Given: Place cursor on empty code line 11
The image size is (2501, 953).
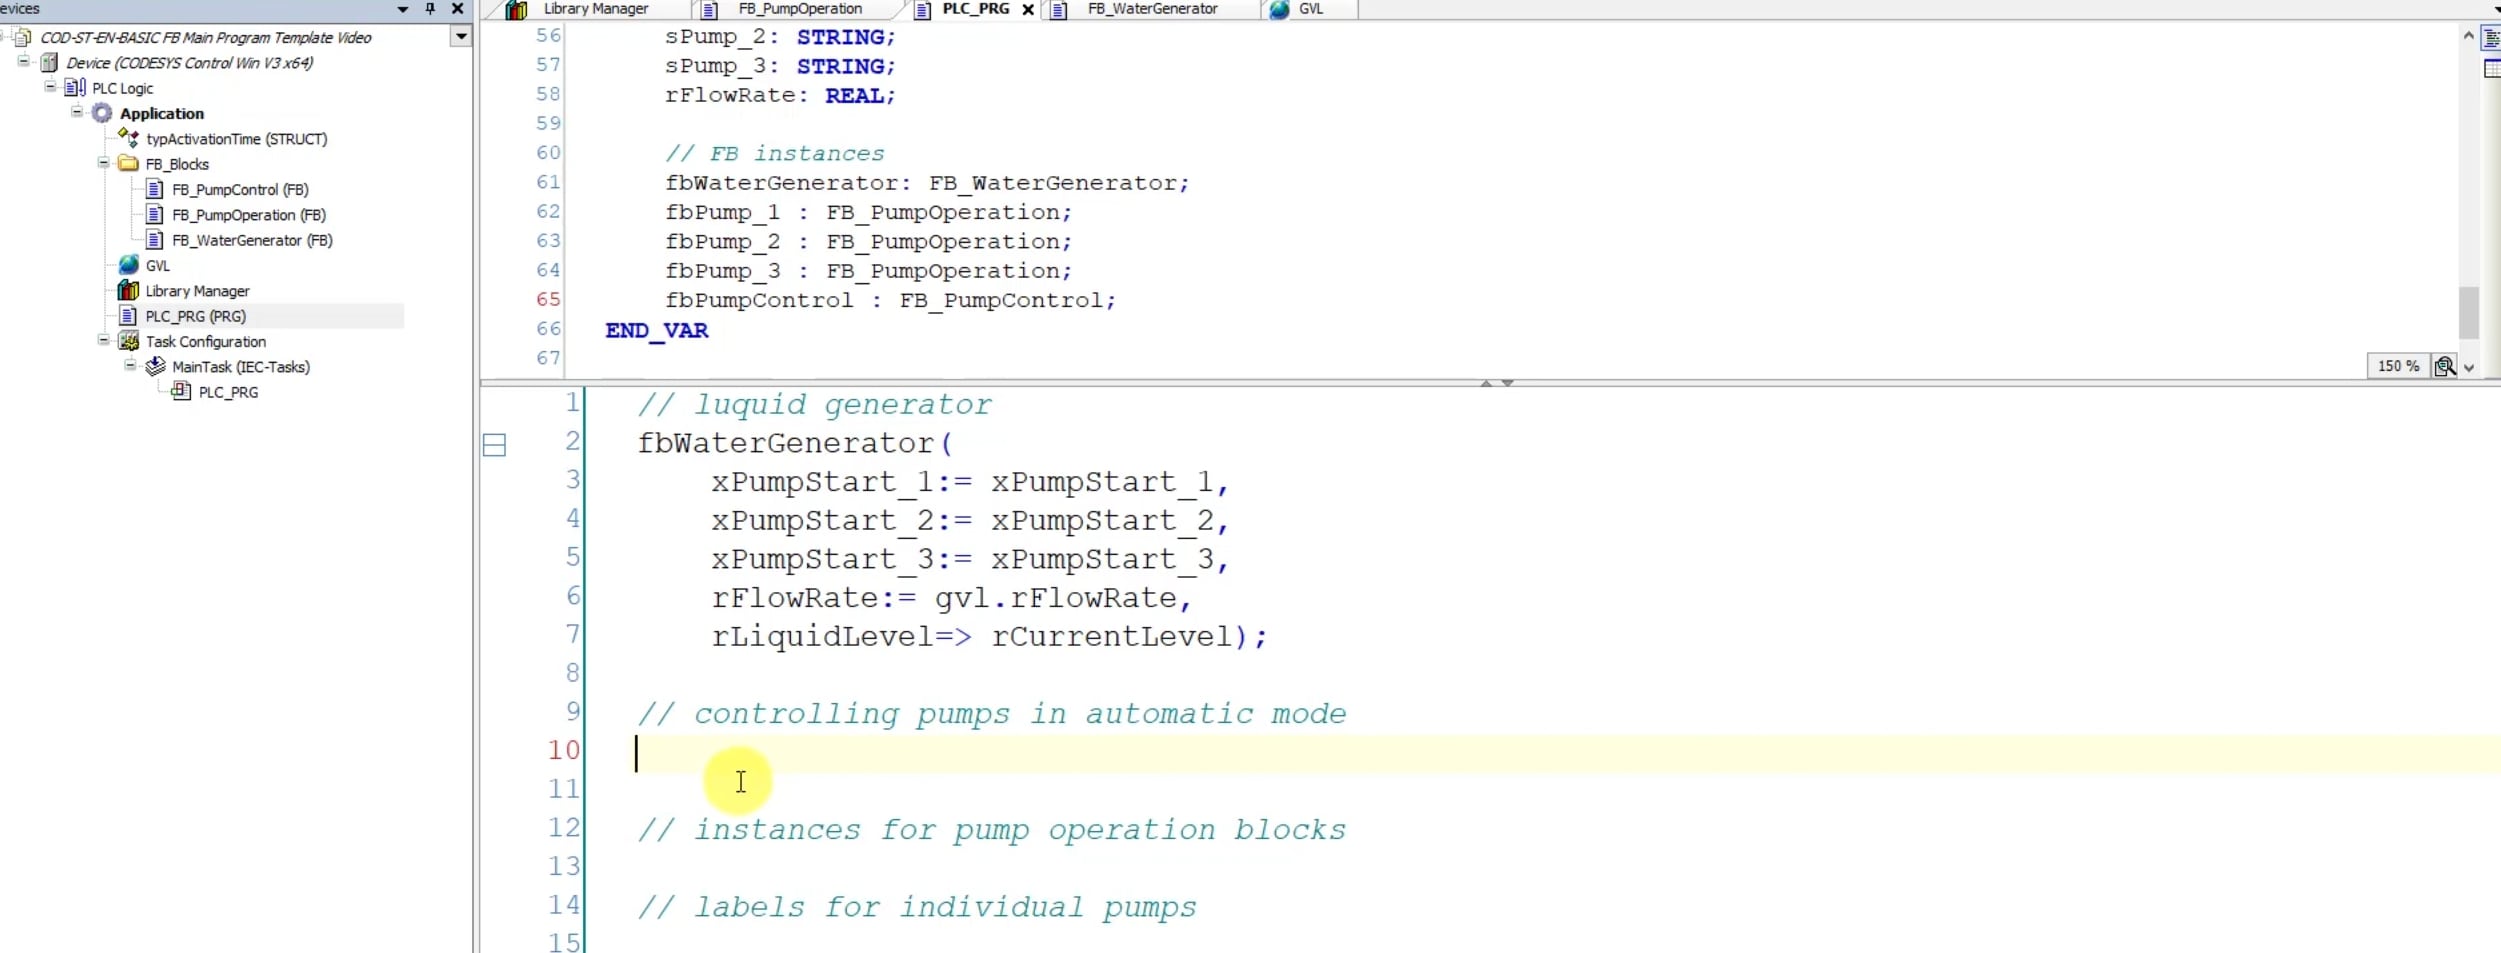Looking at the screenshot, I should pos(1540,789).
